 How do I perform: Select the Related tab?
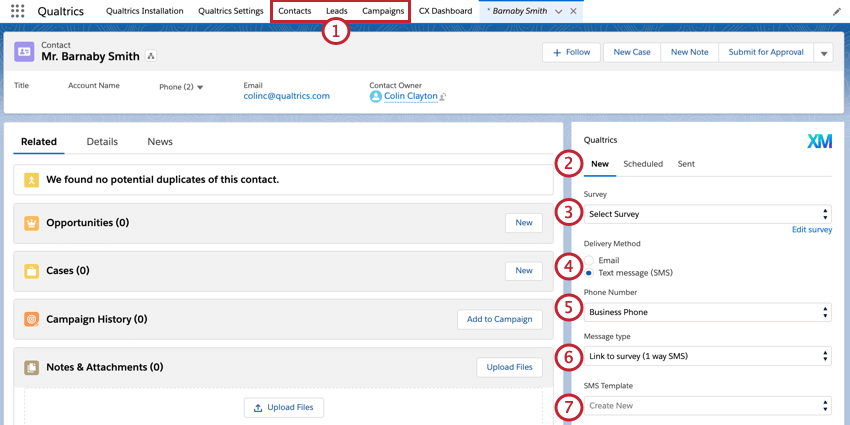pos(39,141)
